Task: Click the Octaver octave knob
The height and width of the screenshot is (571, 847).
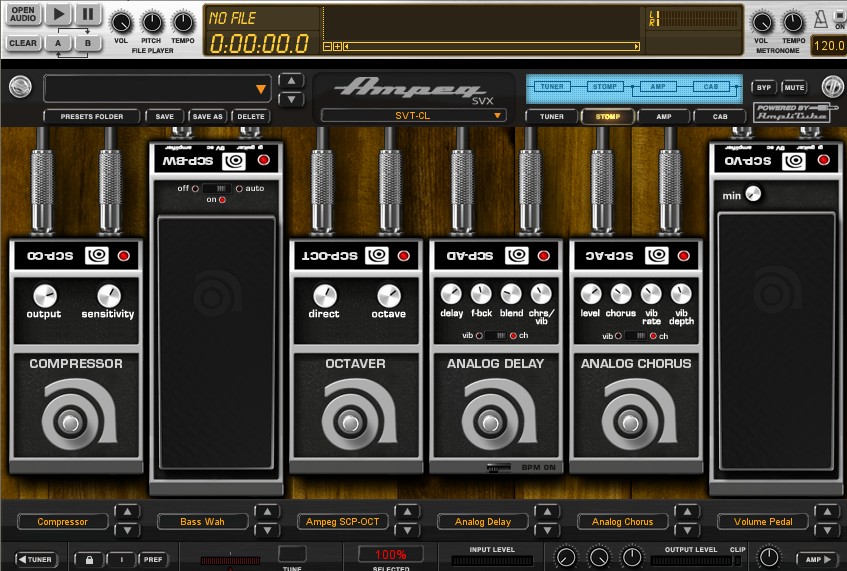Action: point(388,296)
